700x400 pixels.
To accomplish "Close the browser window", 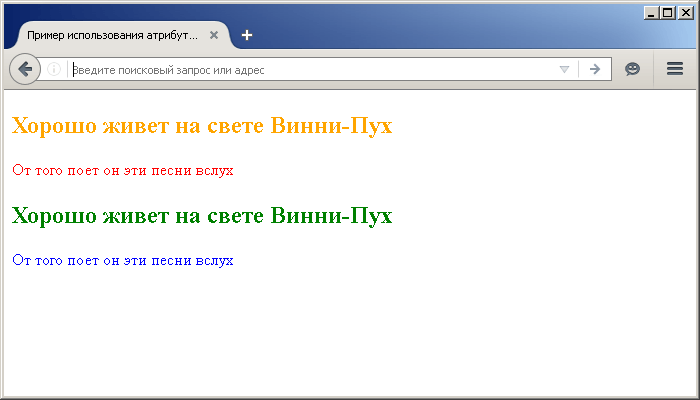I will point(685,13).
